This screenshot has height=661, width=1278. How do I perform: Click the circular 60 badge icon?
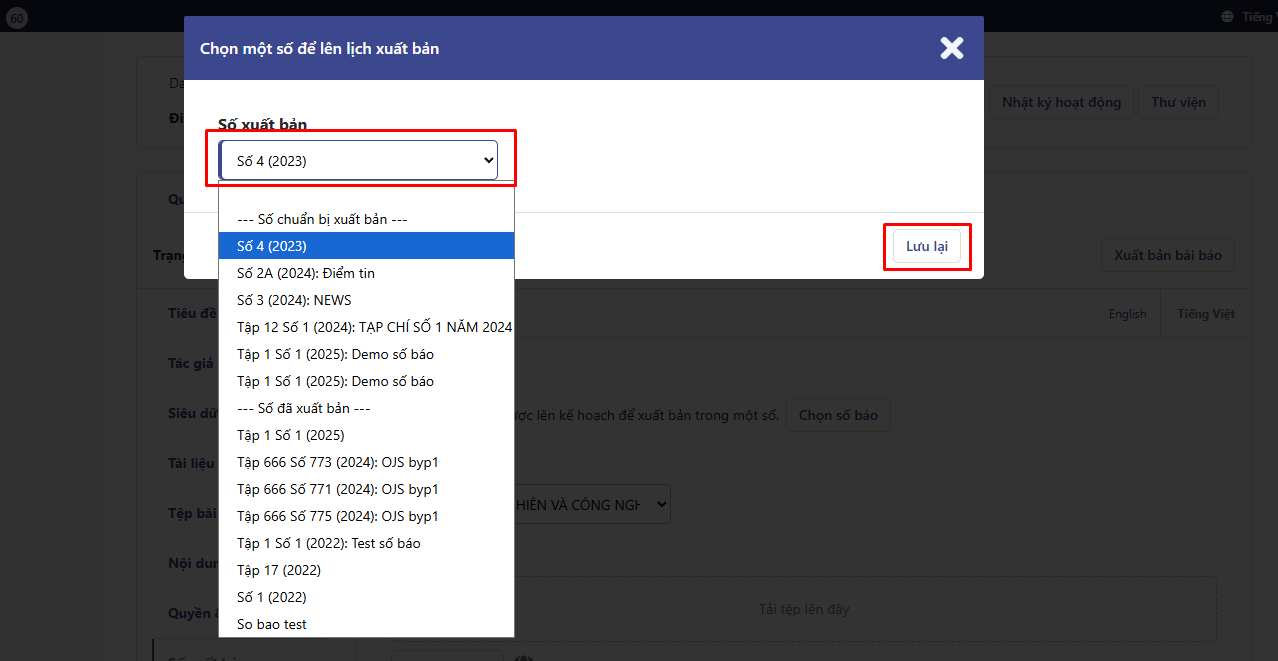point(17,17)
